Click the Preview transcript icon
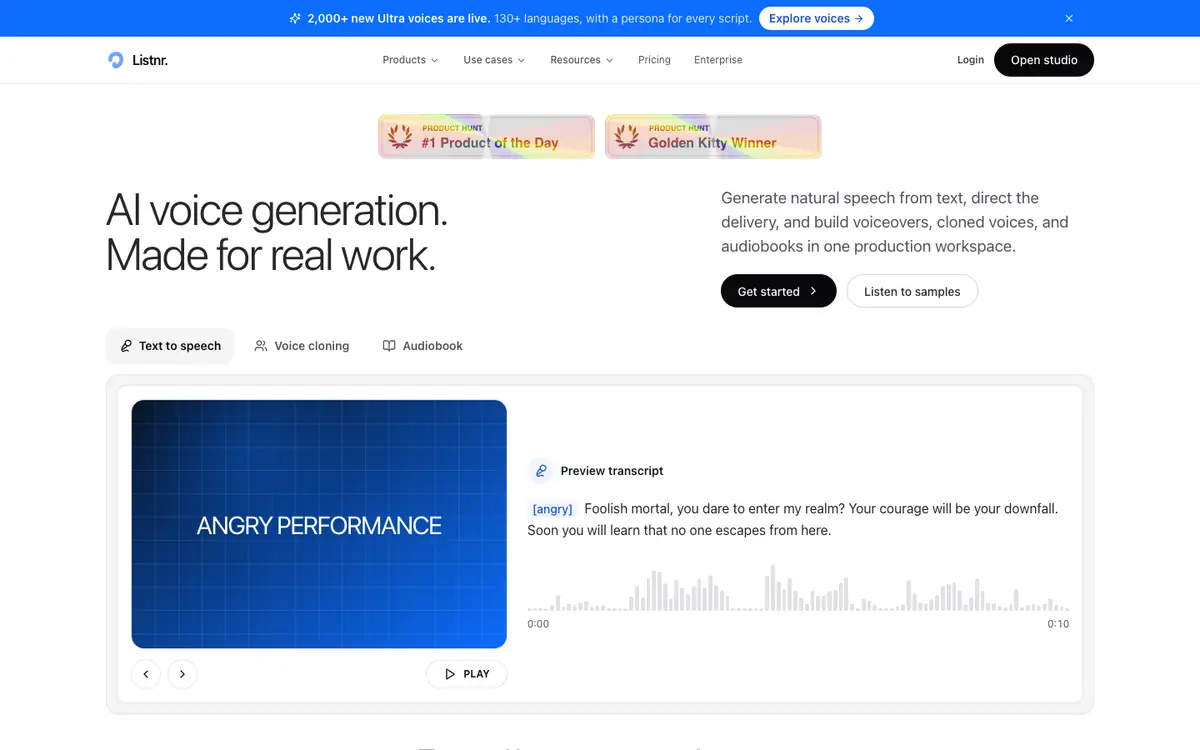1200x750 pixels. tap(541, 471)
